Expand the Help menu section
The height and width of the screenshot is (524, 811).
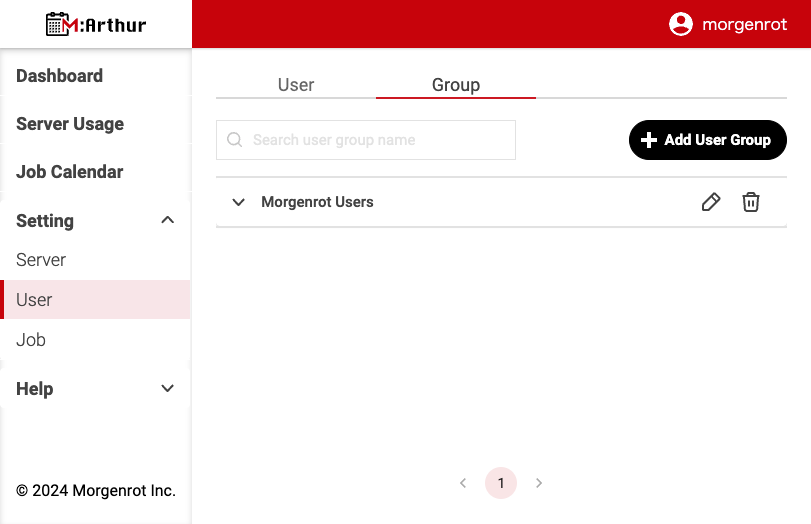[x=168, y=389]
